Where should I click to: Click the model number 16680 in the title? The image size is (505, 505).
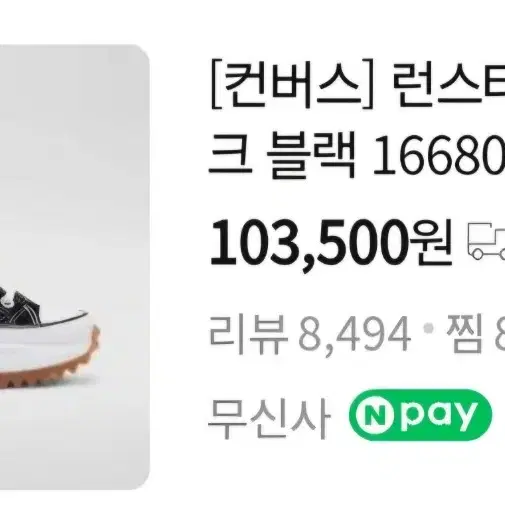pos(438,156)
